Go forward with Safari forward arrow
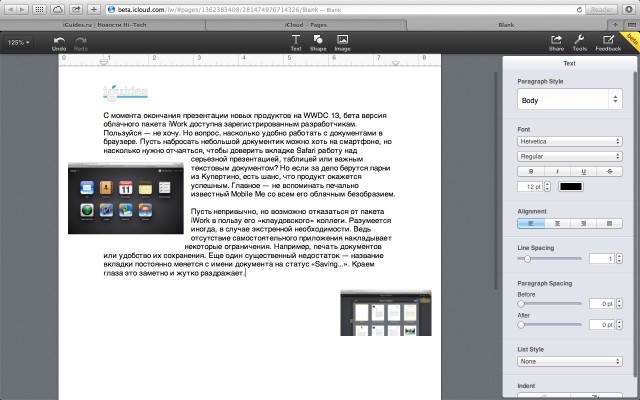This screenshot has width=640, height=400. (x=22, y=9)
